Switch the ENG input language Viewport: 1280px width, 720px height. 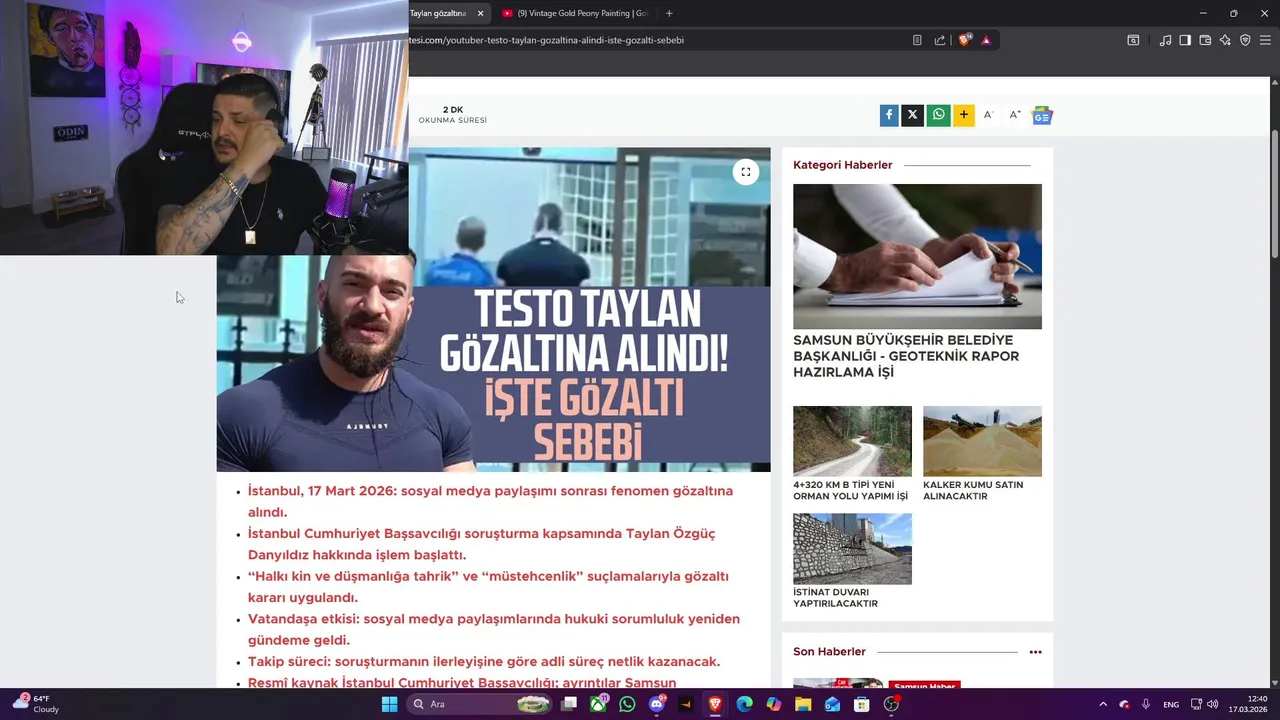(1171, 704)
